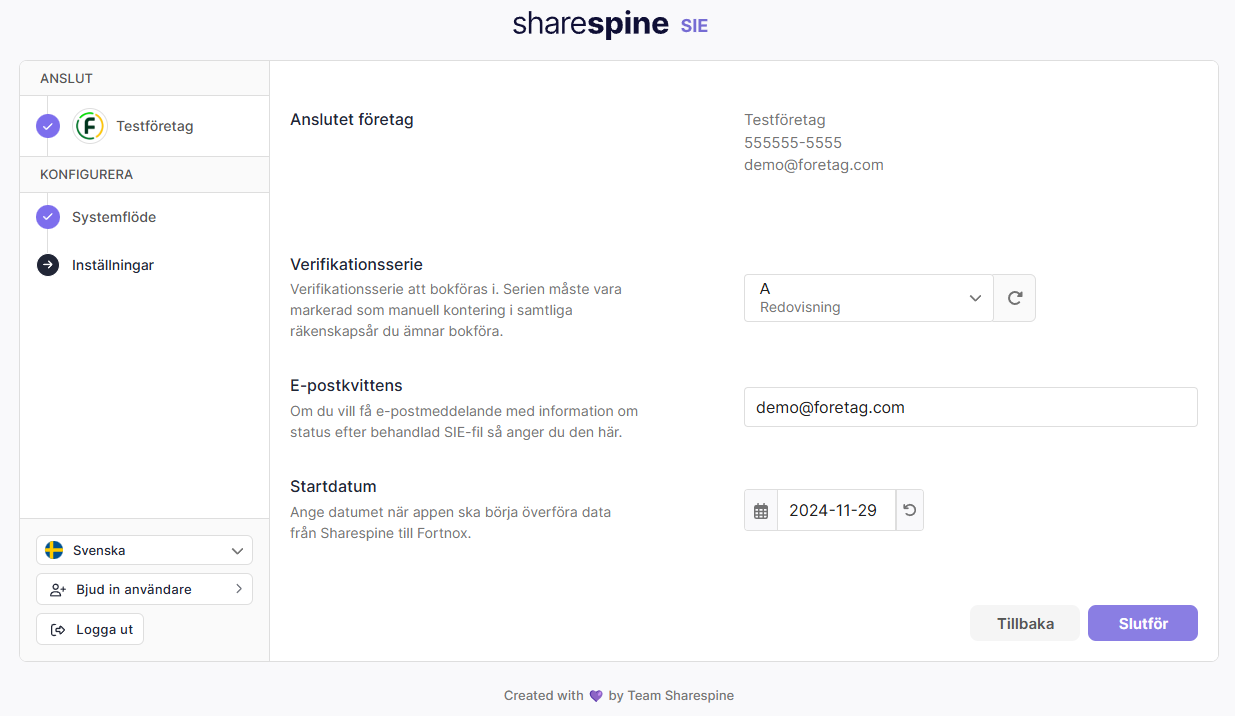The height and width of the screenshot is (716, 1235).
Task: Click the E-postkvittens heading
Action: click(346, 386)
